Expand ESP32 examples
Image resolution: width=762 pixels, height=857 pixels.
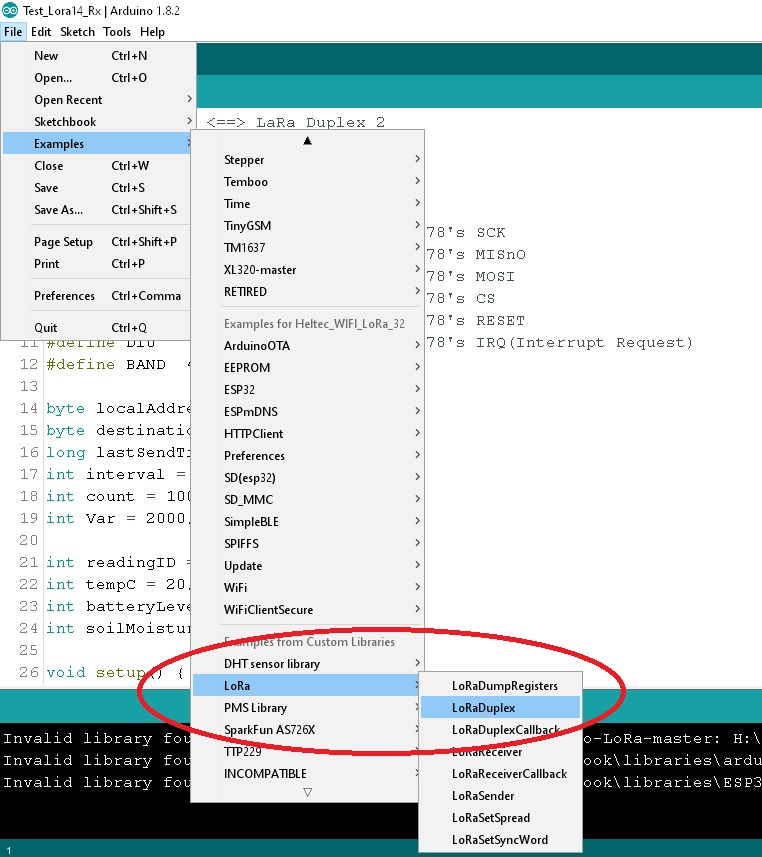point(307,389)
